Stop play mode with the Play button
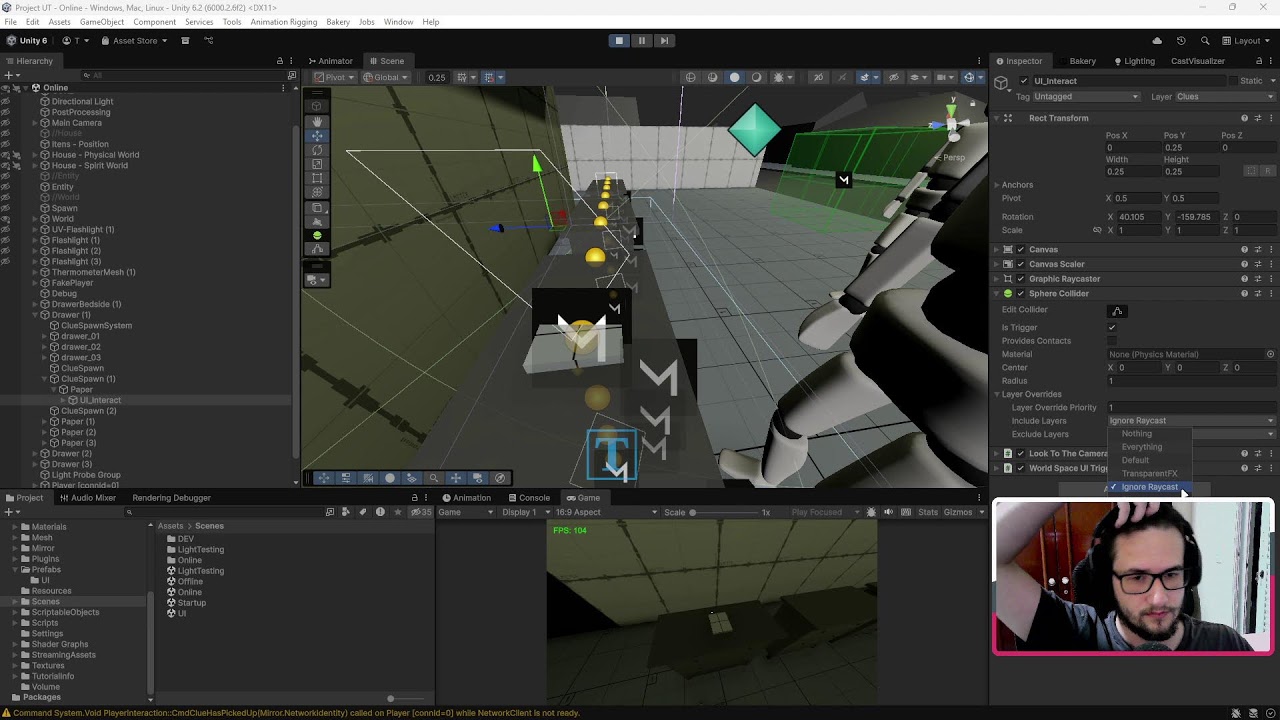1280x720 pixels. tap(619, 40)
